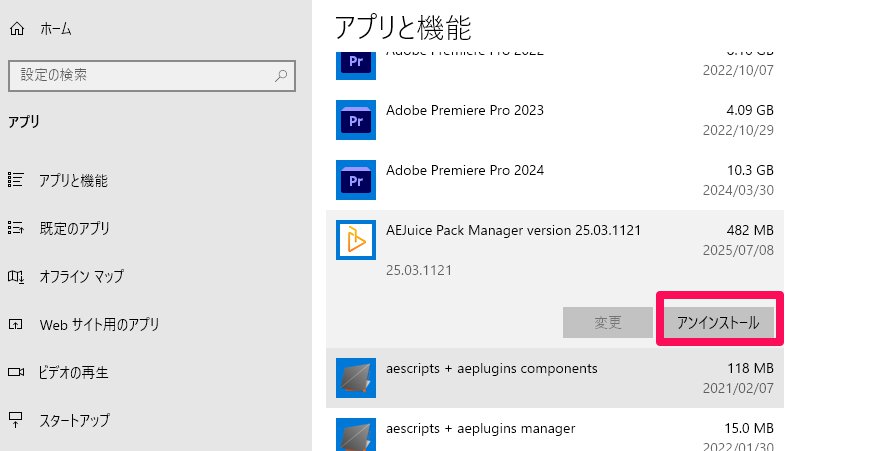Image resolution: width=881 pixels, height=451 pixels.
Task: Open ビデオの再生 settings
Action: 73,372
